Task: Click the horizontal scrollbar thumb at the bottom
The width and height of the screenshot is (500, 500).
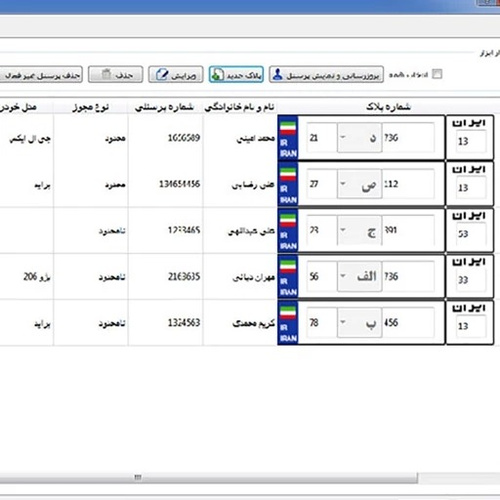Action: 208,477
